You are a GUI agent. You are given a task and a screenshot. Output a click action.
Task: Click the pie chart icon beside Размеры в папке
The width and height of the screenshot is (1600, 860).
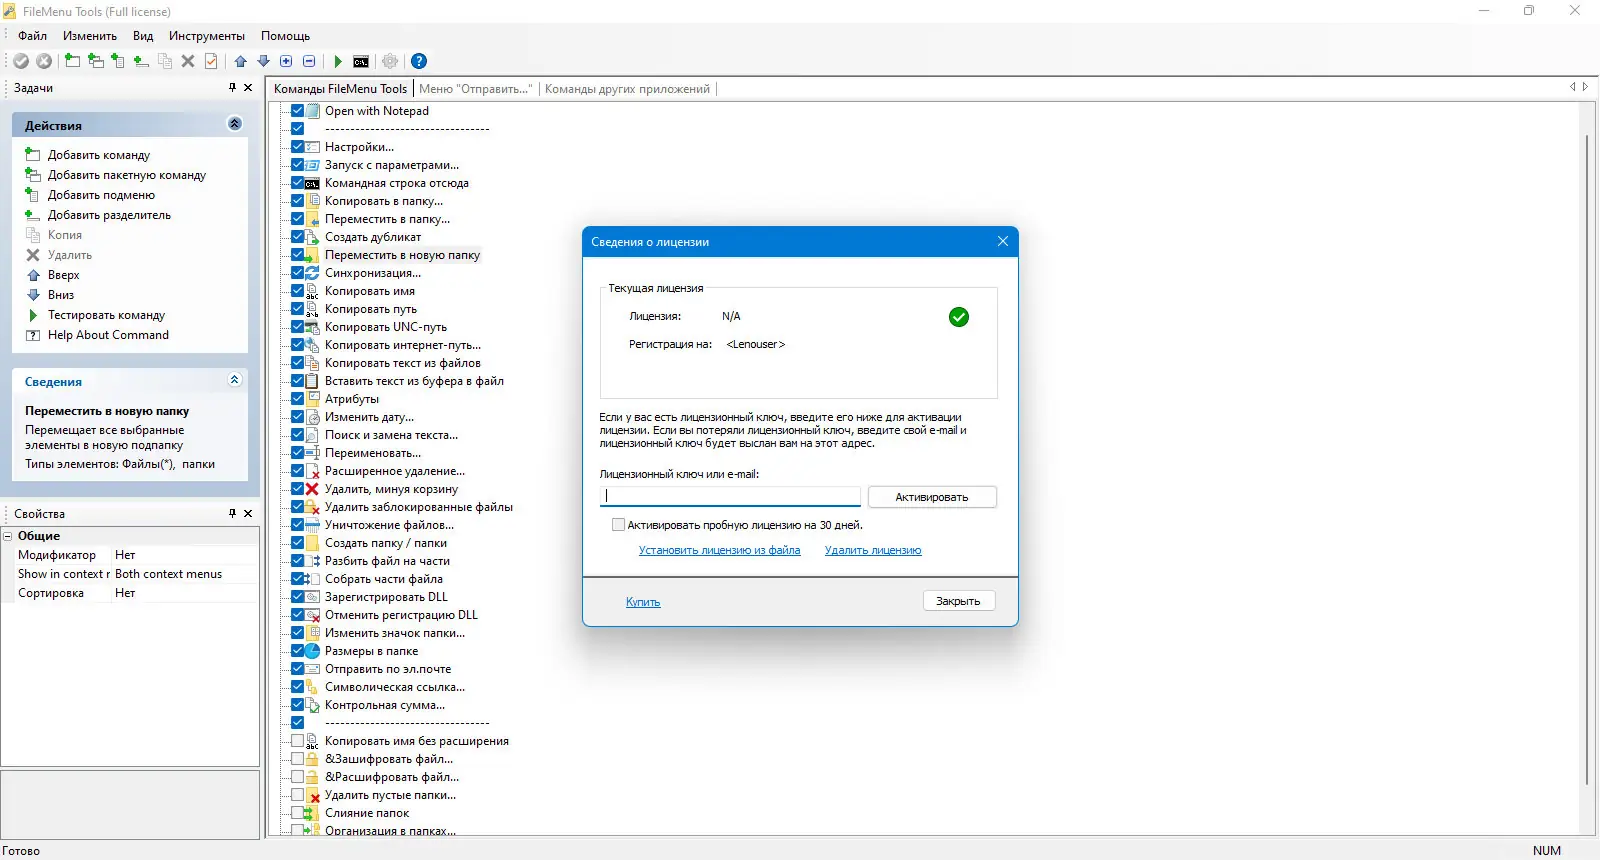point(312,651)
